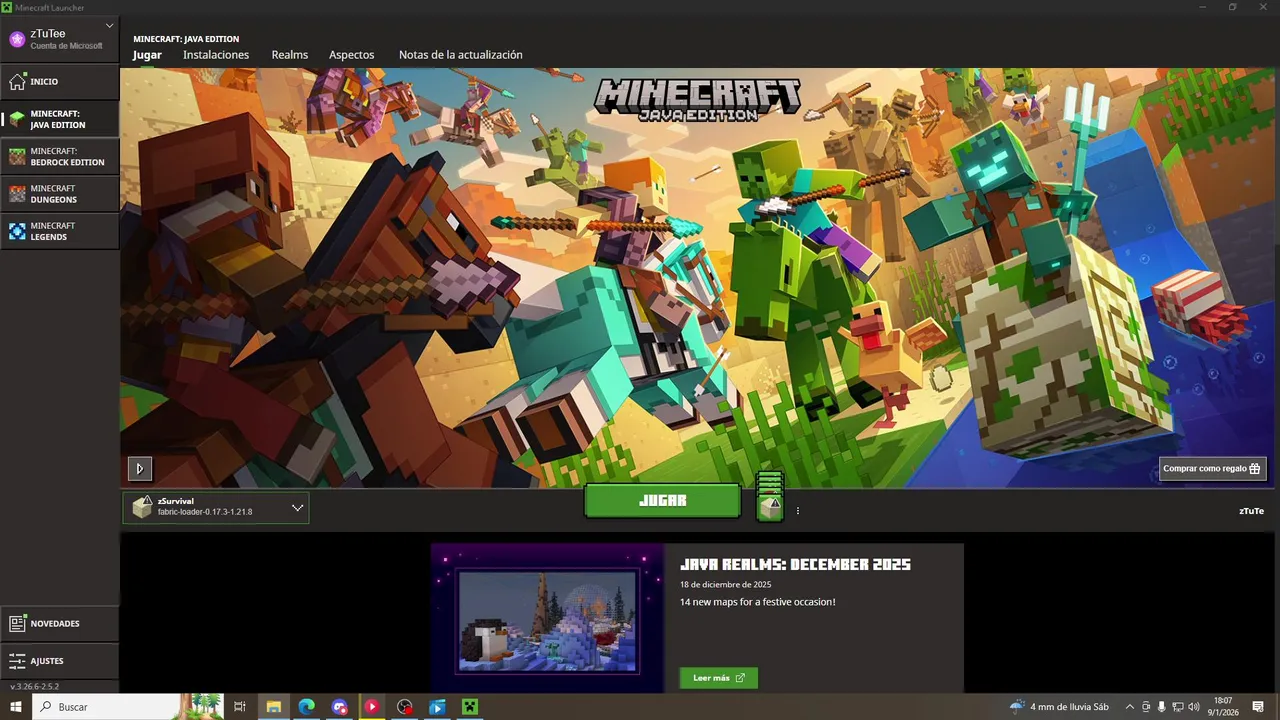Click the microphone tray icon
Screen dimensions: 1280x720
(x=1162, y=707)
